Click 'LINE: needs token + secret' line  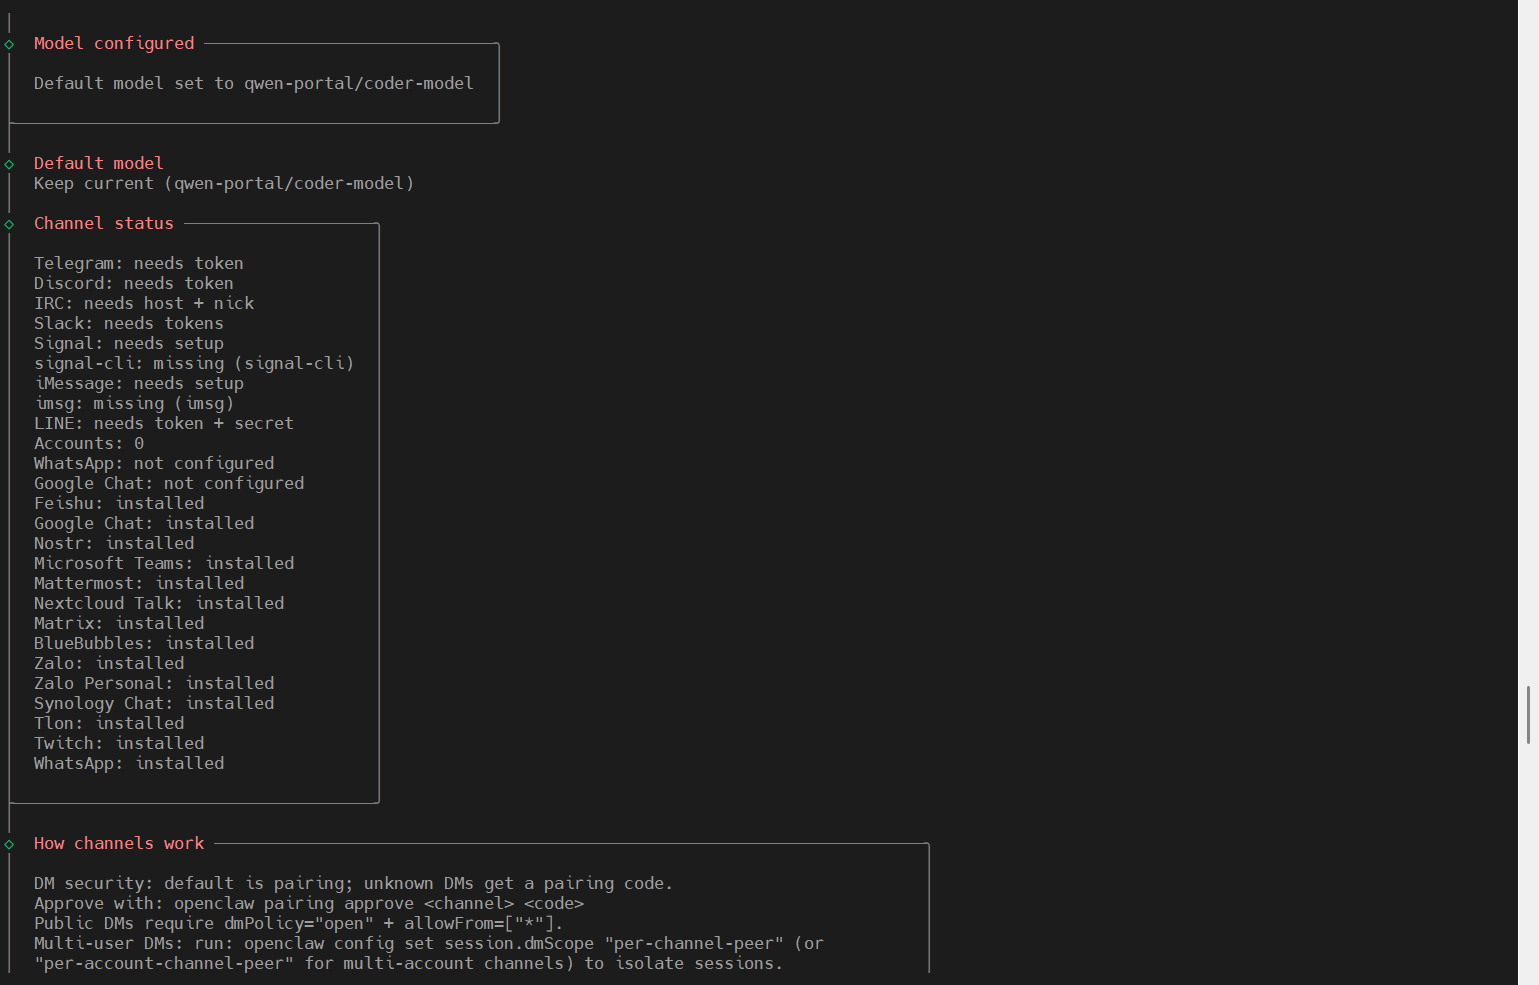[164, 423]
